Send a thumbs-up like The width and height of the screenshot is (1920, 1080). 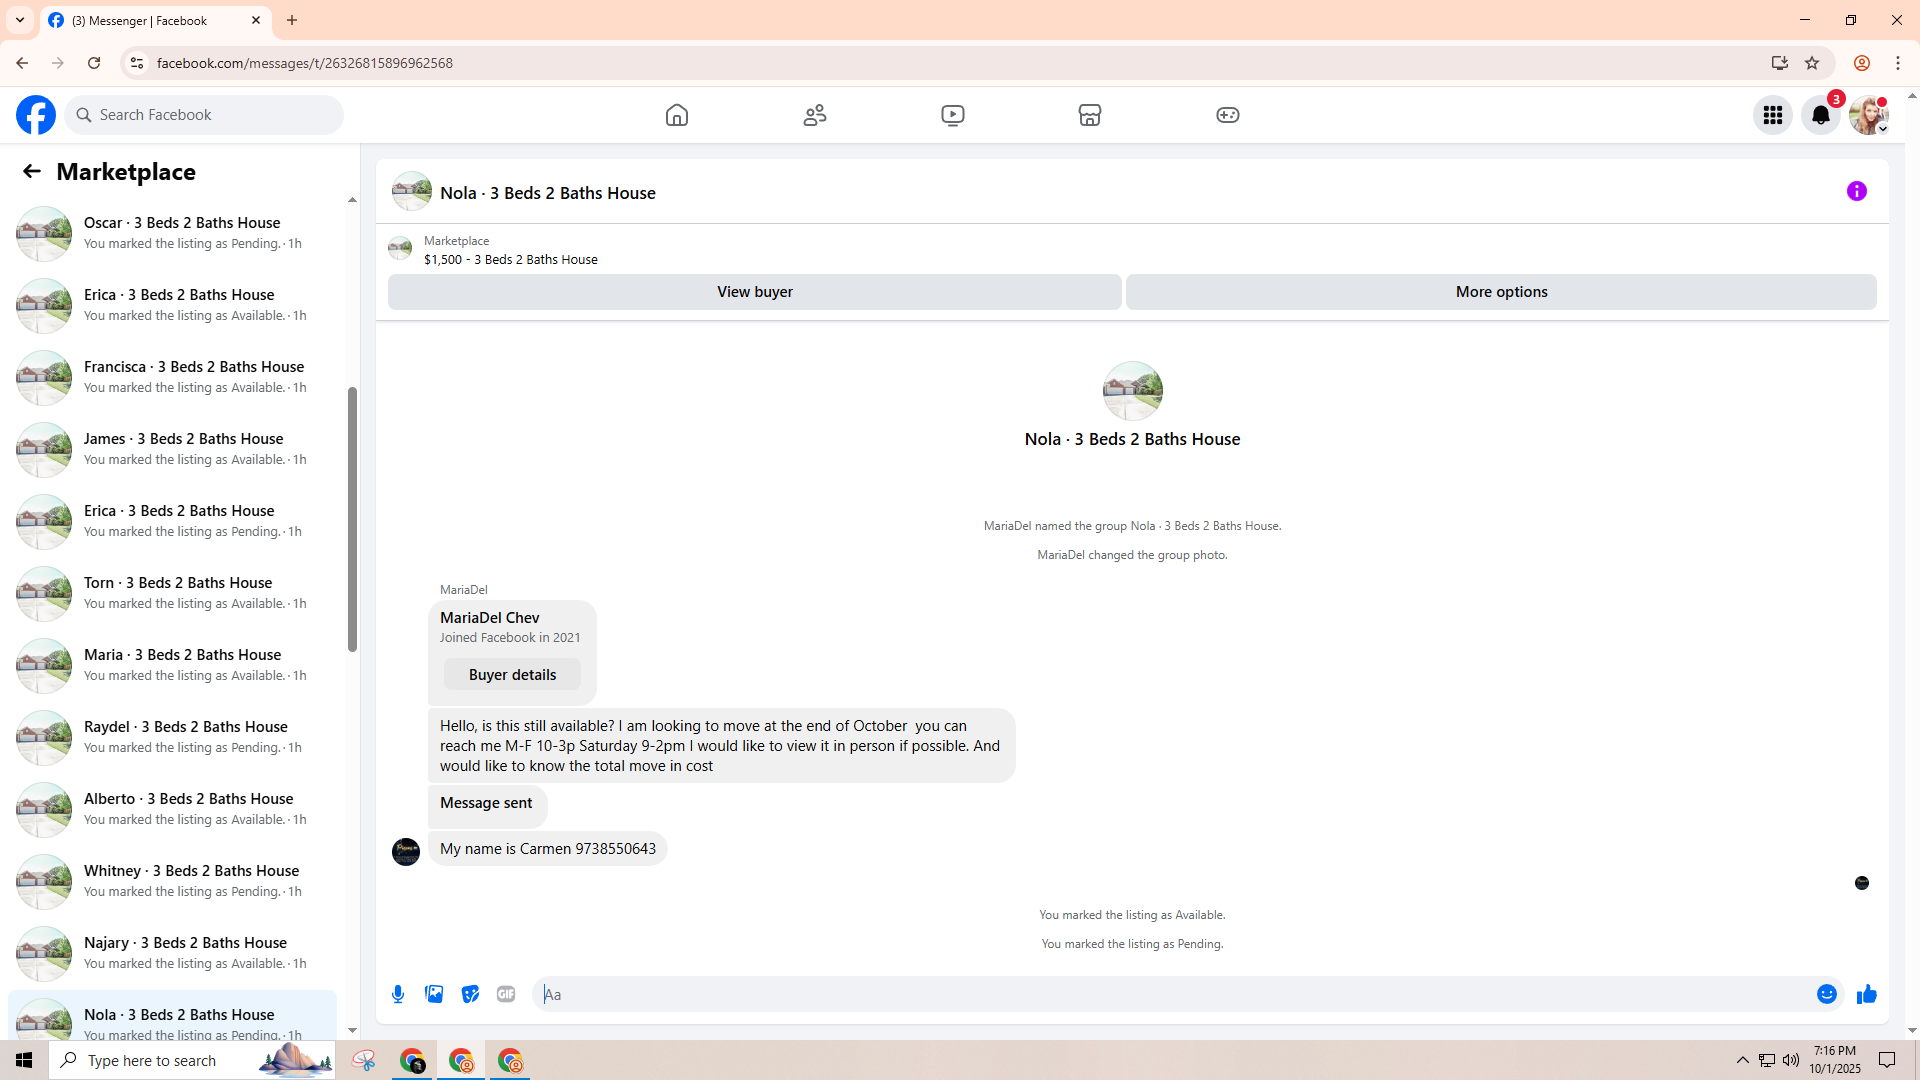tap(1867, 994)
